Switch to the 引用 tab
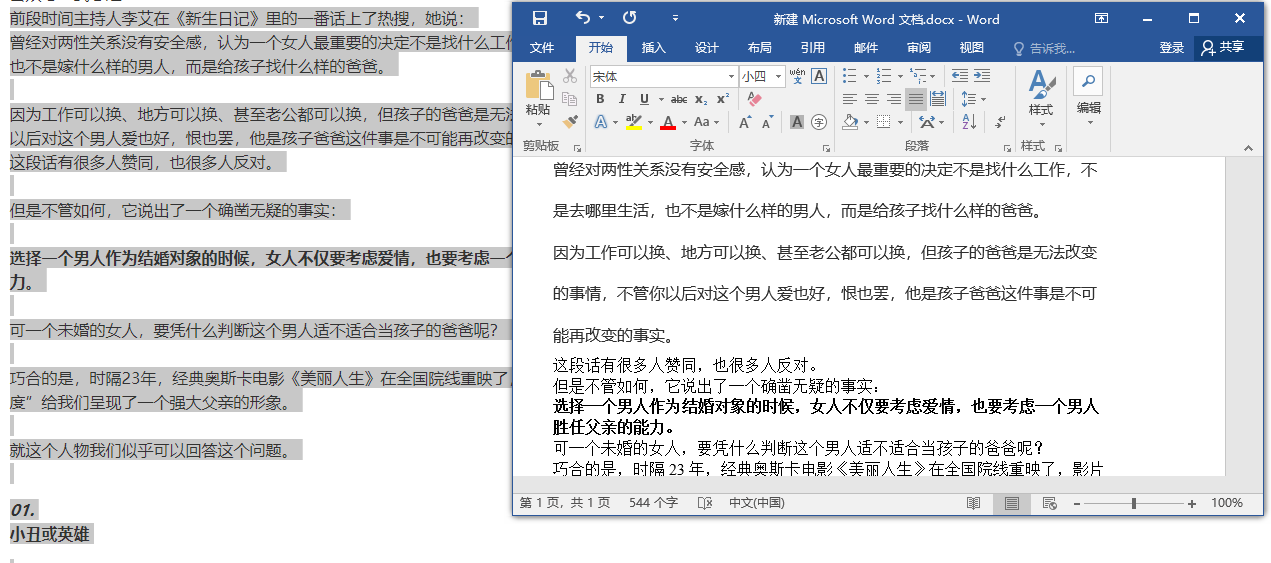Viewport: 1271px width, 563px height. [813, 48]
